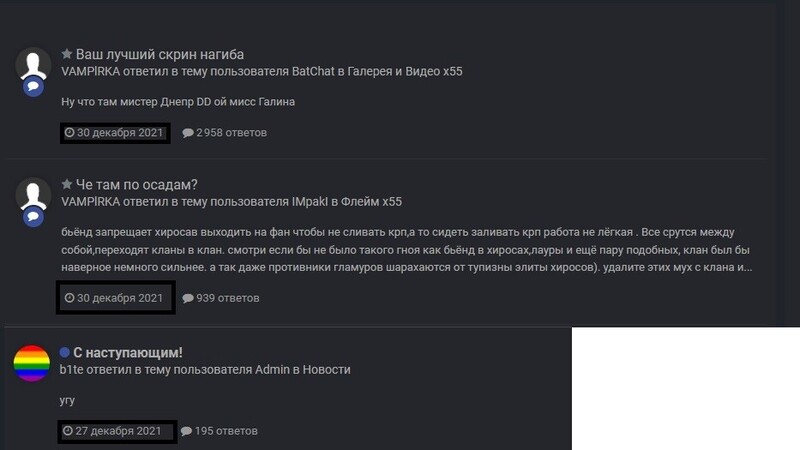Open the topic "Ваш лучший скрин нагиба"

coord(160,54)
